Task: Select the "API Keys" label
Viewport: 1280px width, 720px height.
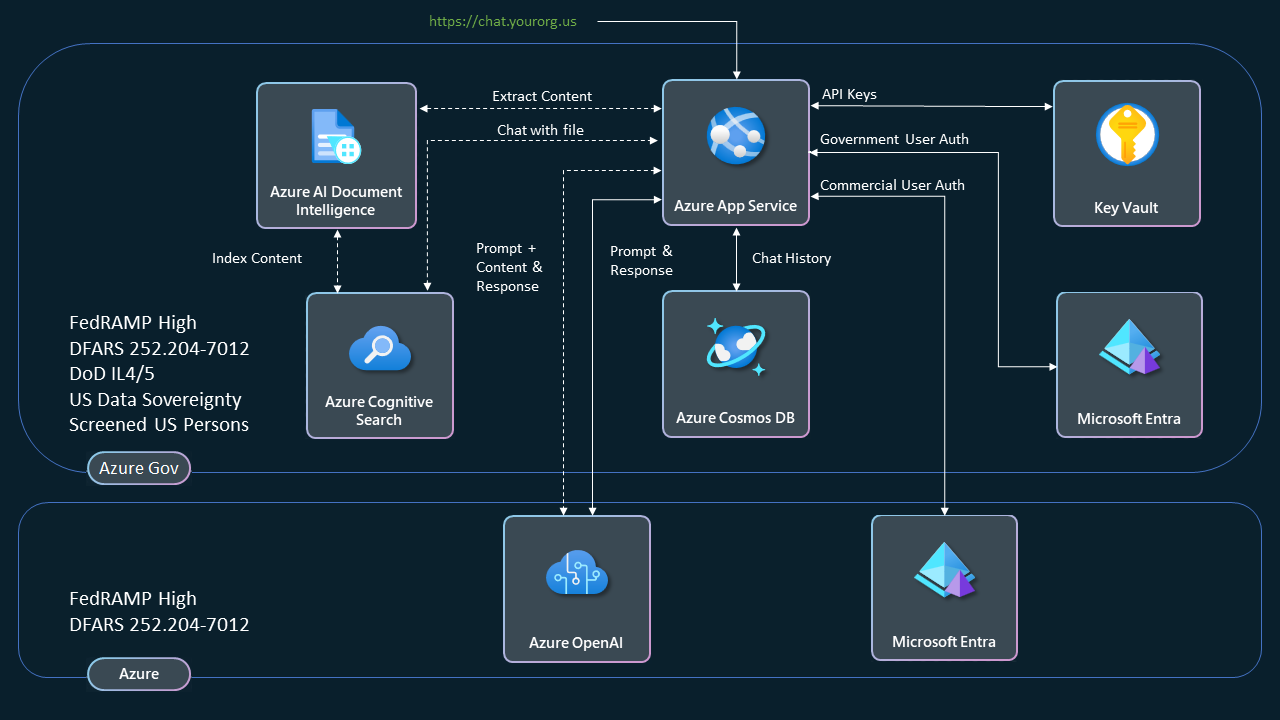Action: click(849, 94)
